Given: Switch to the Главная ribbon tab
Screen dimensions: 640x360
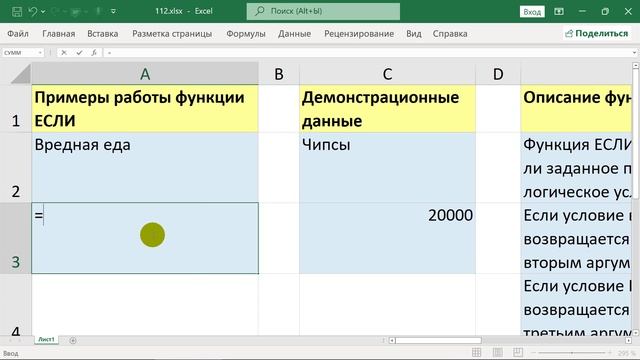Looking at the screenshot, I should 58,34.
